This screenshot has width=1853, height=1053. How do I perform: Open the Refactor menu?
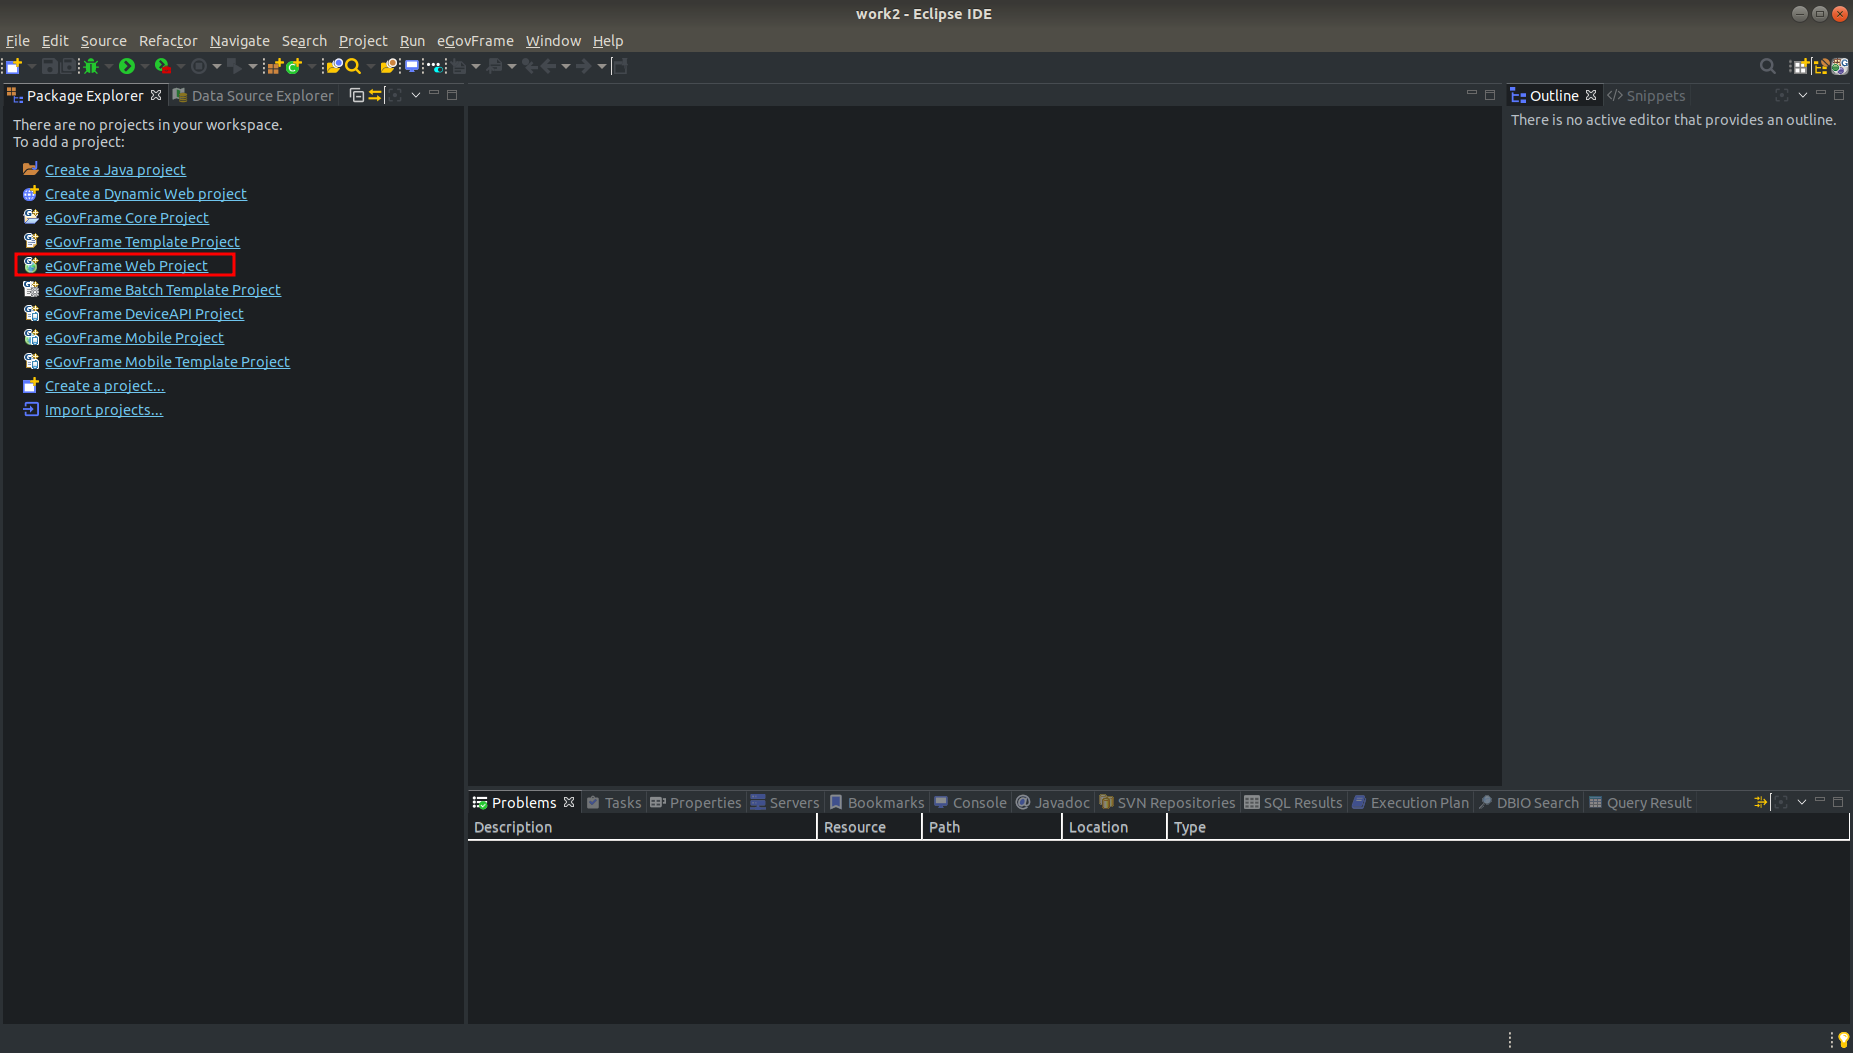168,41
